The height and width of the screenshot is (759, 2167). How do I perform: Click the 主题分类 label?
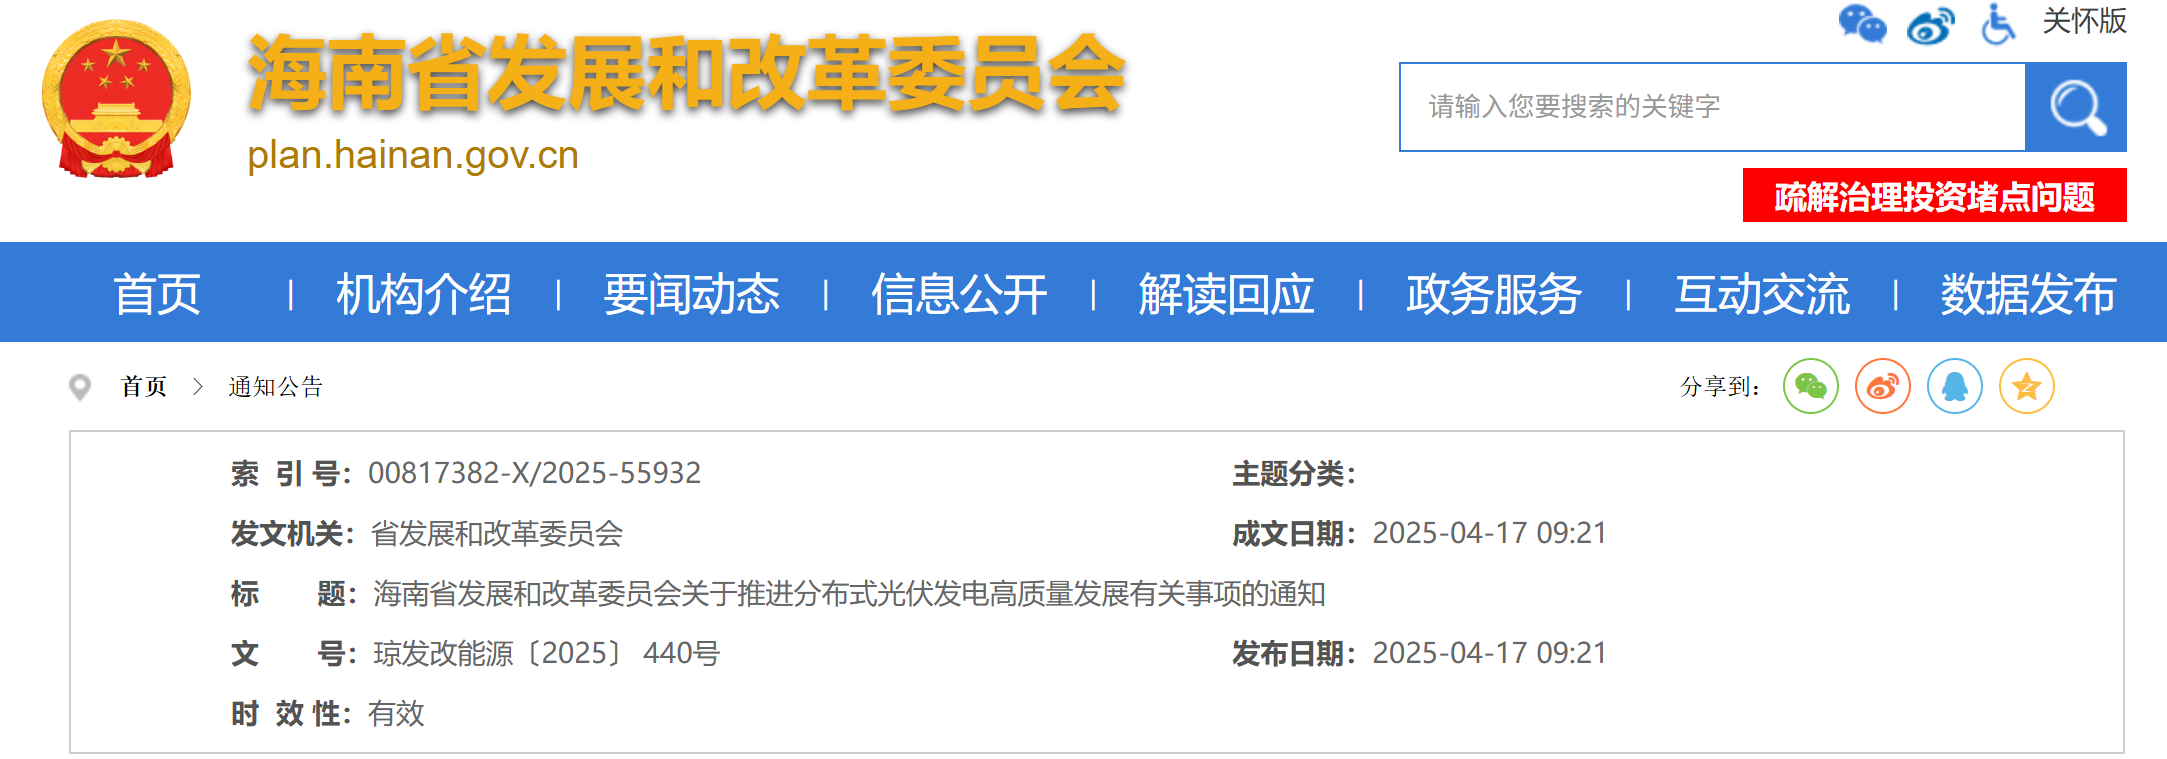pos(1293,473)
